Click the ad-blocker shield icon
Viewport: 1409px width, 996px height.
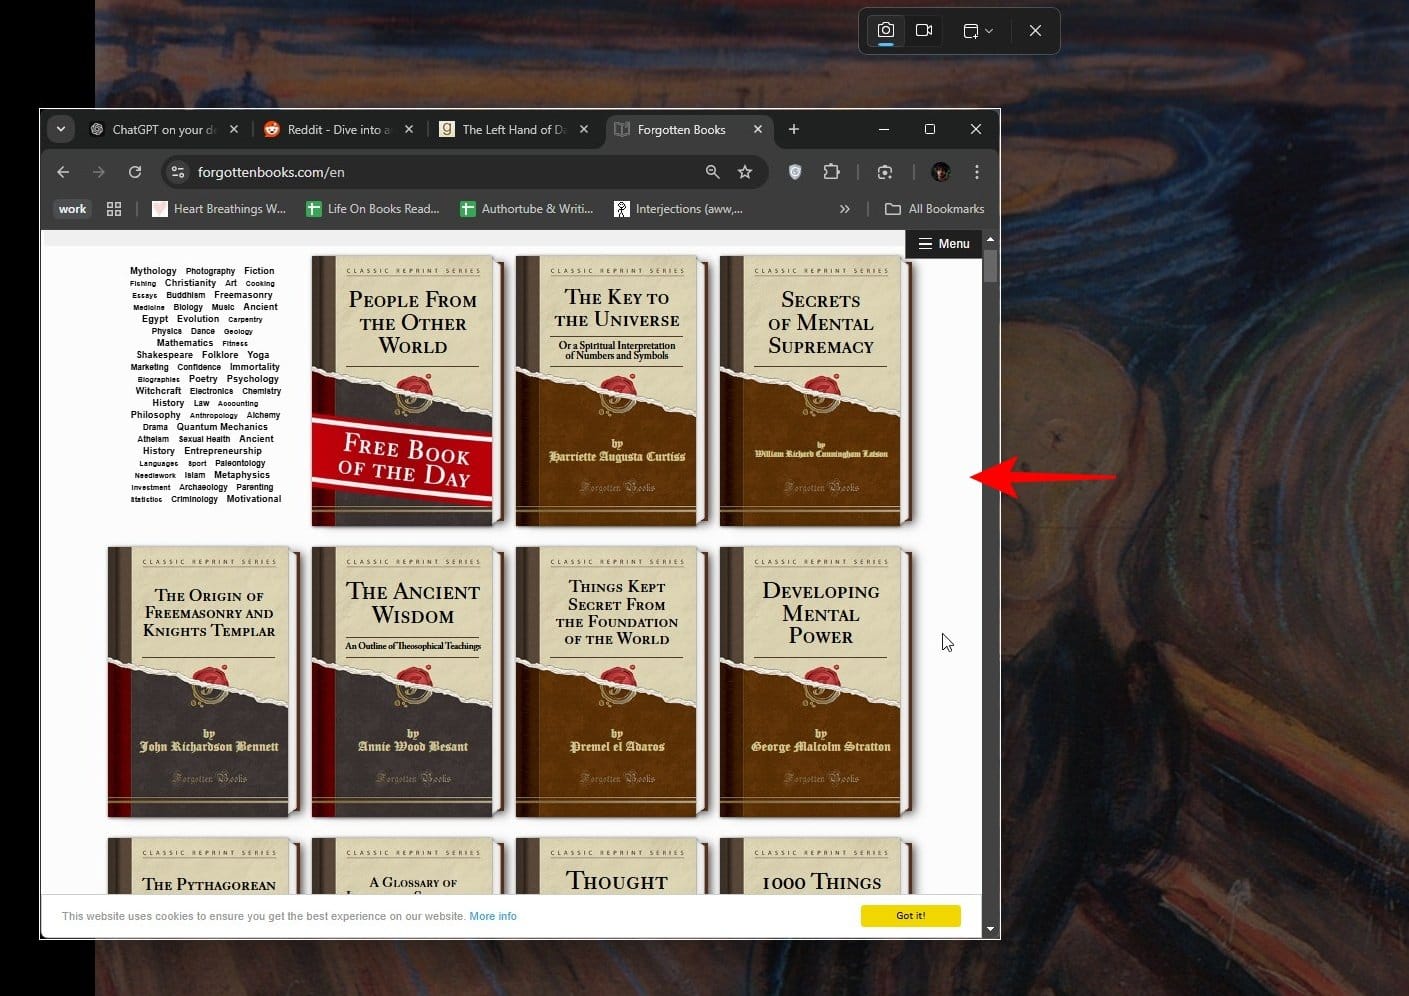coord(794,172)
